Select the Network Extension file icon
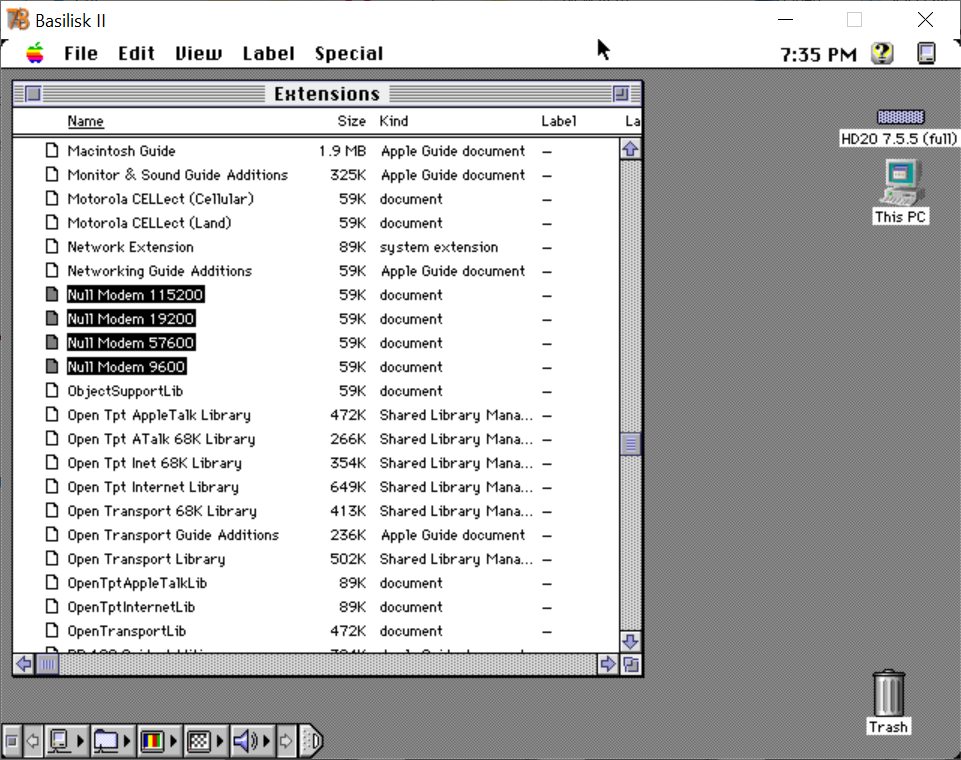 point(52,246)
